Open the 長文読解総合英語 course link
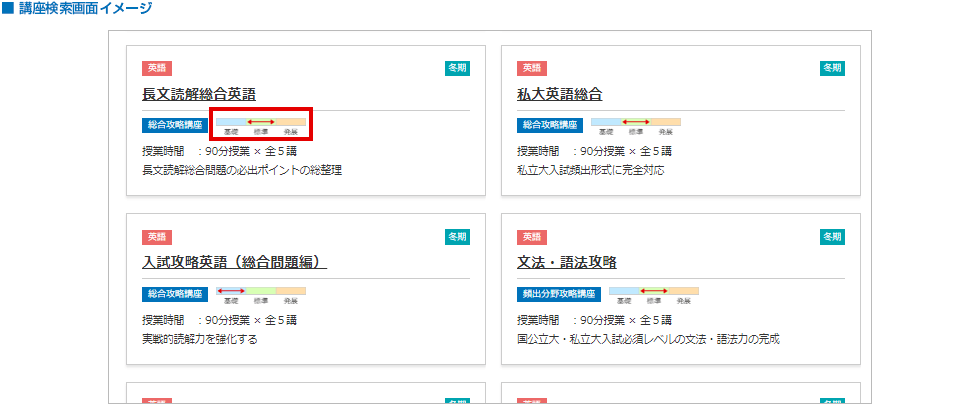This screenshot has width=980, height=404. tap(199, 95)
